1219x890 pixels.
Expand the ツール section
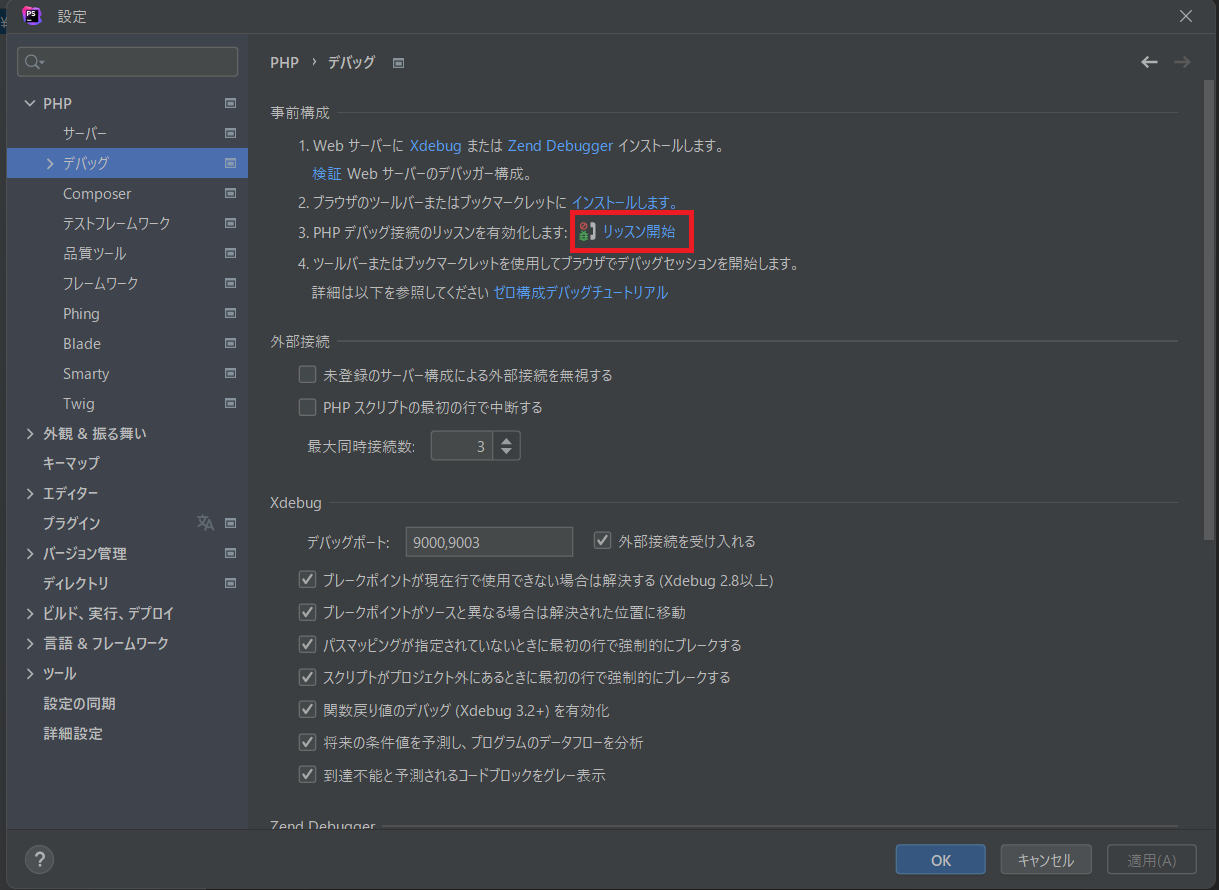click(x=29, y=673)
